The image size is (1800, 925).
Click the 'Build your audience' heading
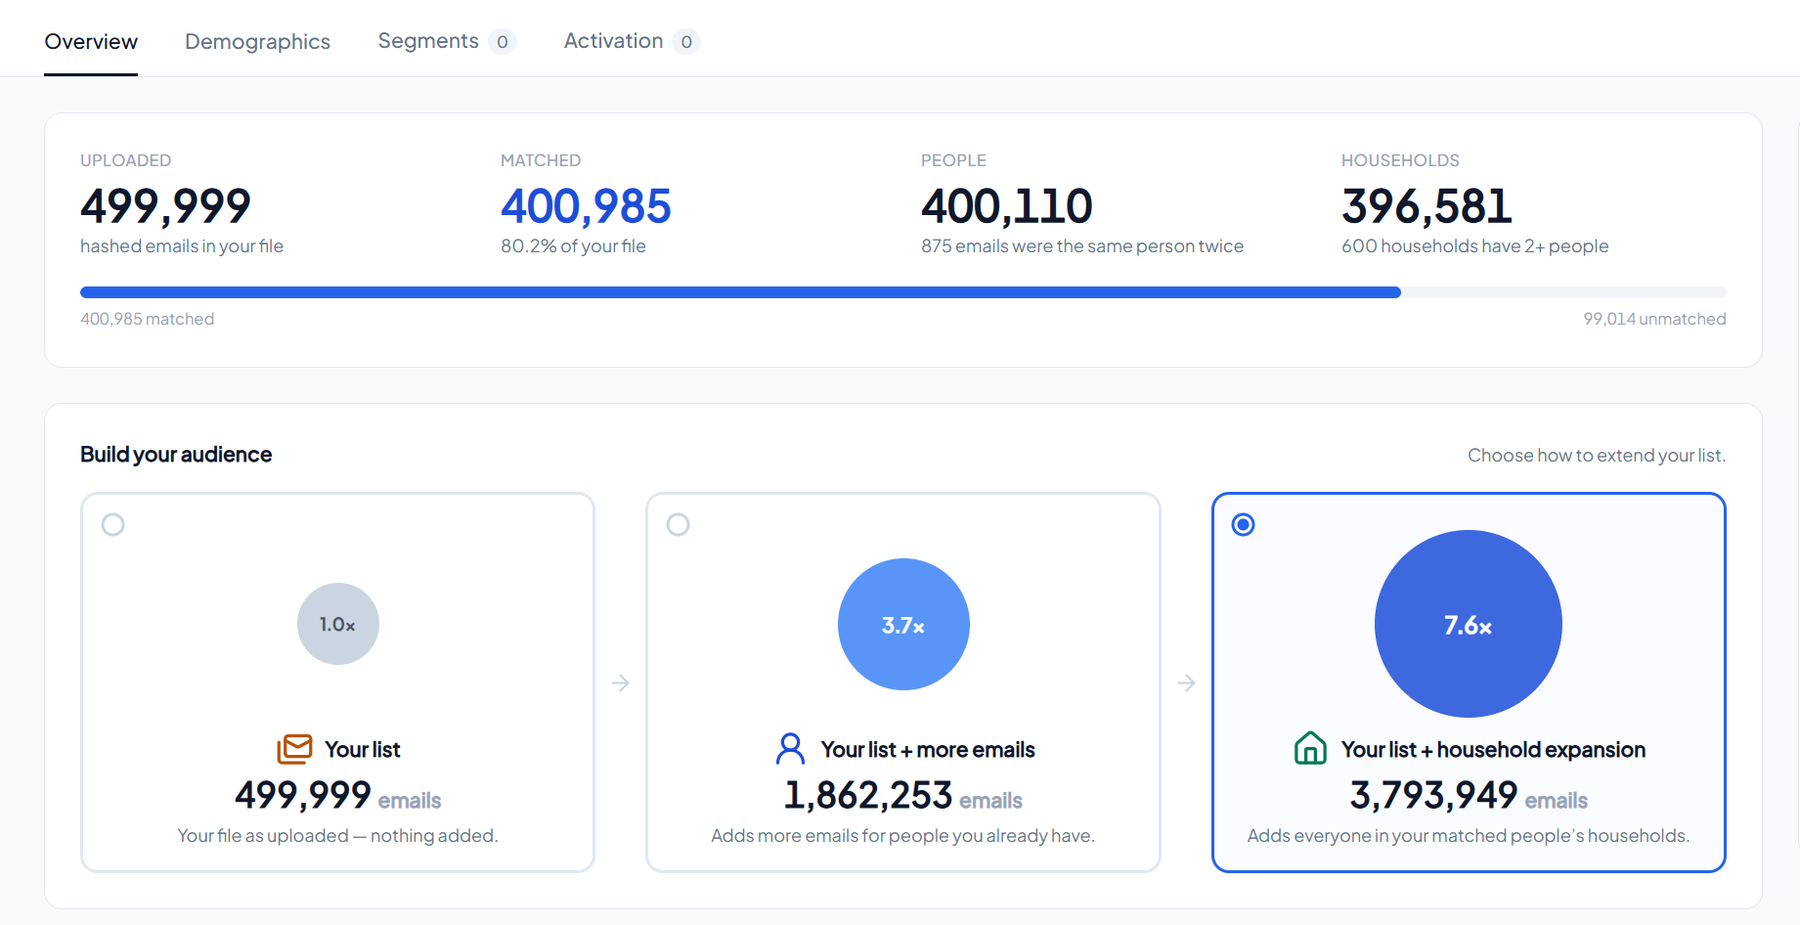click(176, 454)
